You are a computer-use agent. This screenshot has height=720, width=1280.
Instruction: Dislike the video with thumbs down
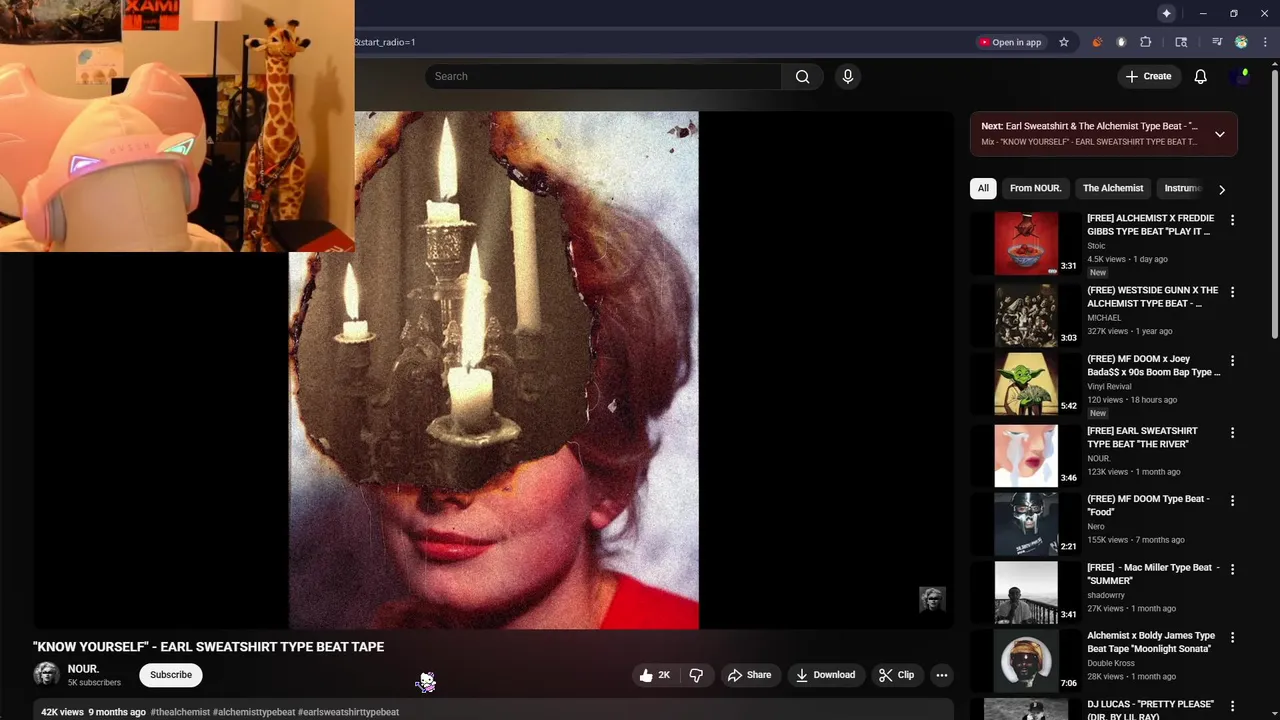point(697,675)
